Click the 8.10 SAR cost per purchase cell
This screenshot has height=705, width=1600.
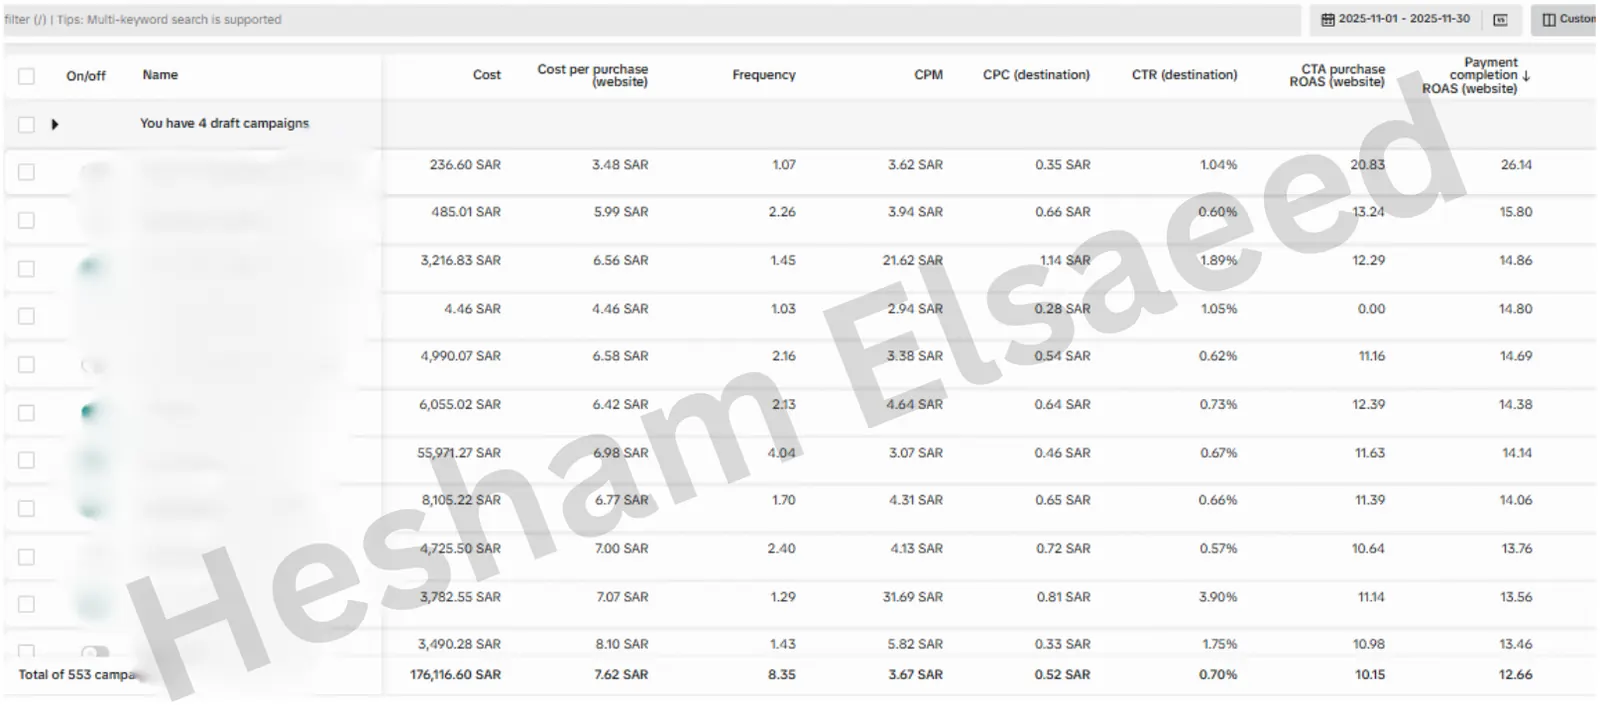(x=622, y=644)
